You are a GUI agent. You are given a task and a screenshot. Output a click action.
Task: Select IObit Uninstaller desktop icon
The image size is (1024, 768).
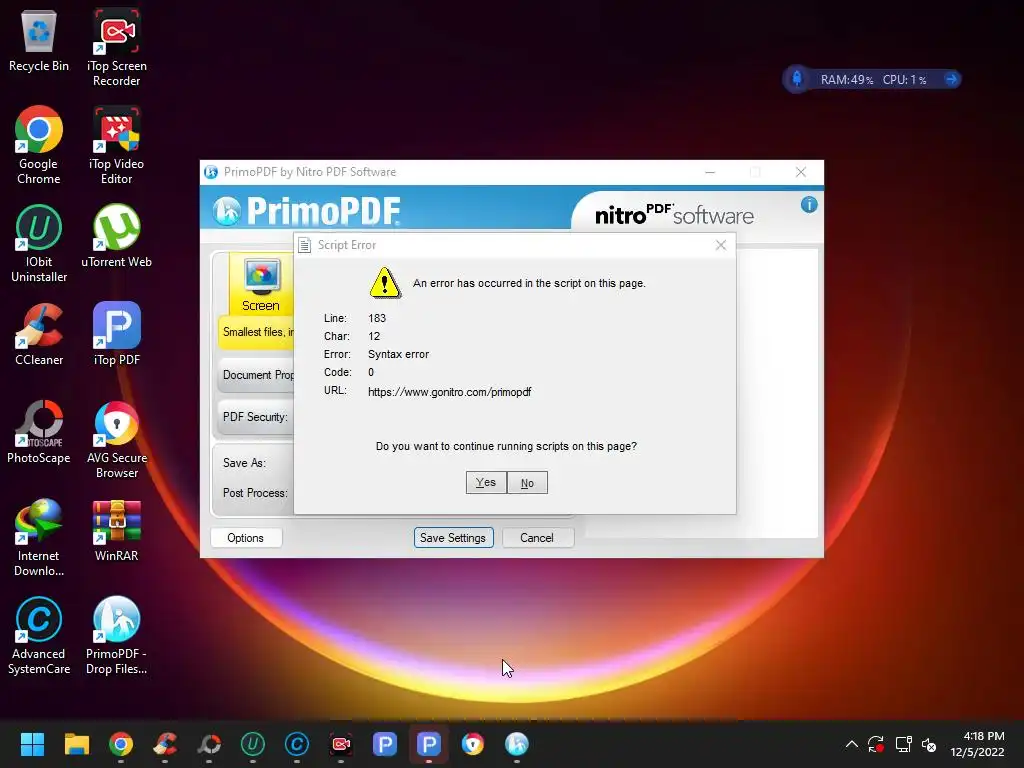click(39, 243)
